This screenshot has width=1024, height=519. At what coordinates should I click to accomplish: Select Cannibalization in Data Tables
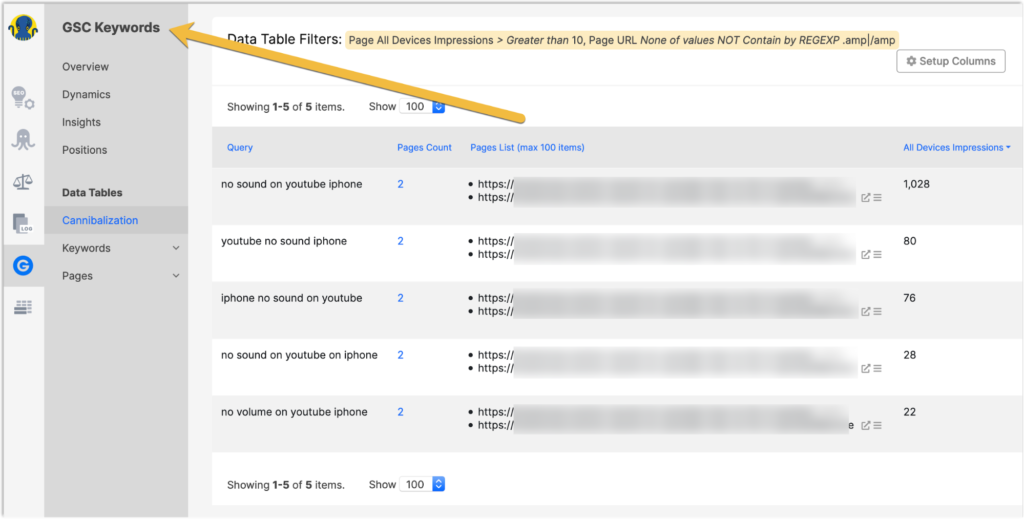tap(100, 220)
